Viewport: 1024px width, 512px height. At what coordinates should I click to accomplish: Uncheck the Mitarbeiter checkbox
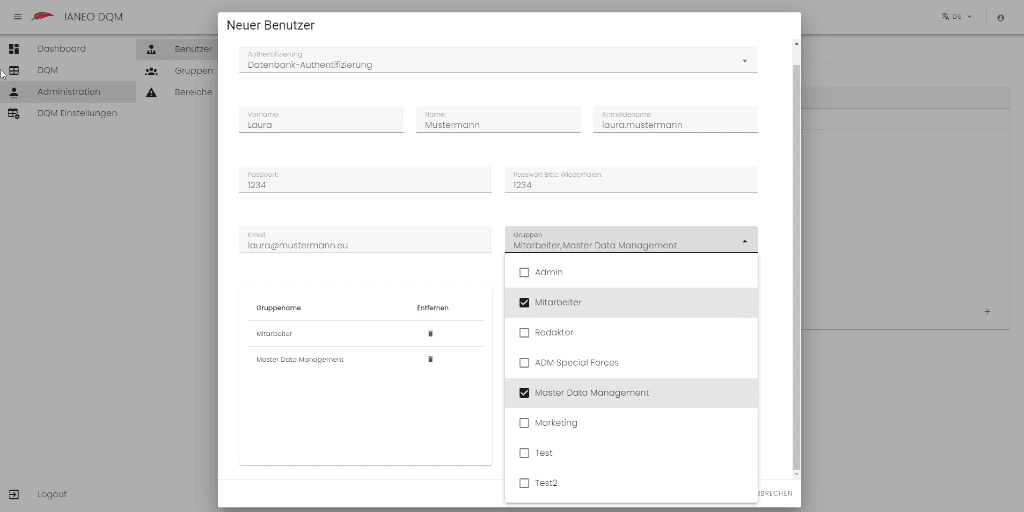(x=524, y=302)
